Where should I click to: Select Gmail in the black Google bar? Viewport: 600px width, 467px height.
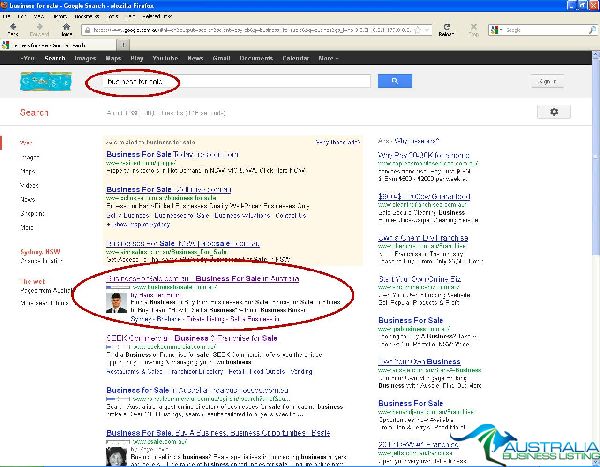click(x=221, y=58)
